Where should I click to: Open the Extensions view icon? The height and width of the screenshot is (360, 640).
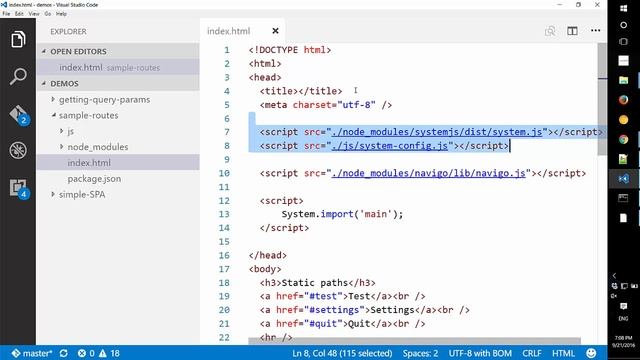[18, 188]
